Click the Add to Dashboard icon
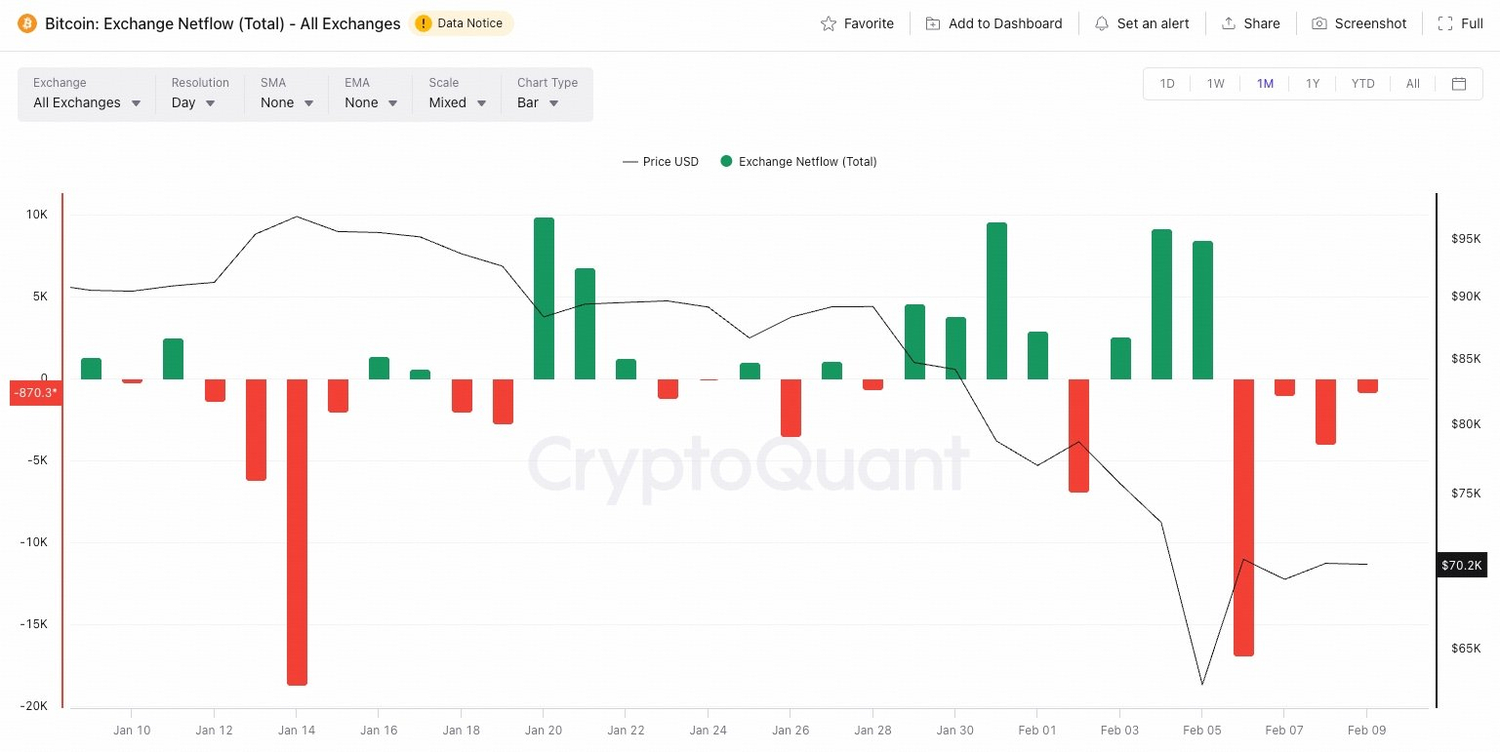Image resolution: width=1500 pixels, height=752 pixels. 933,23
